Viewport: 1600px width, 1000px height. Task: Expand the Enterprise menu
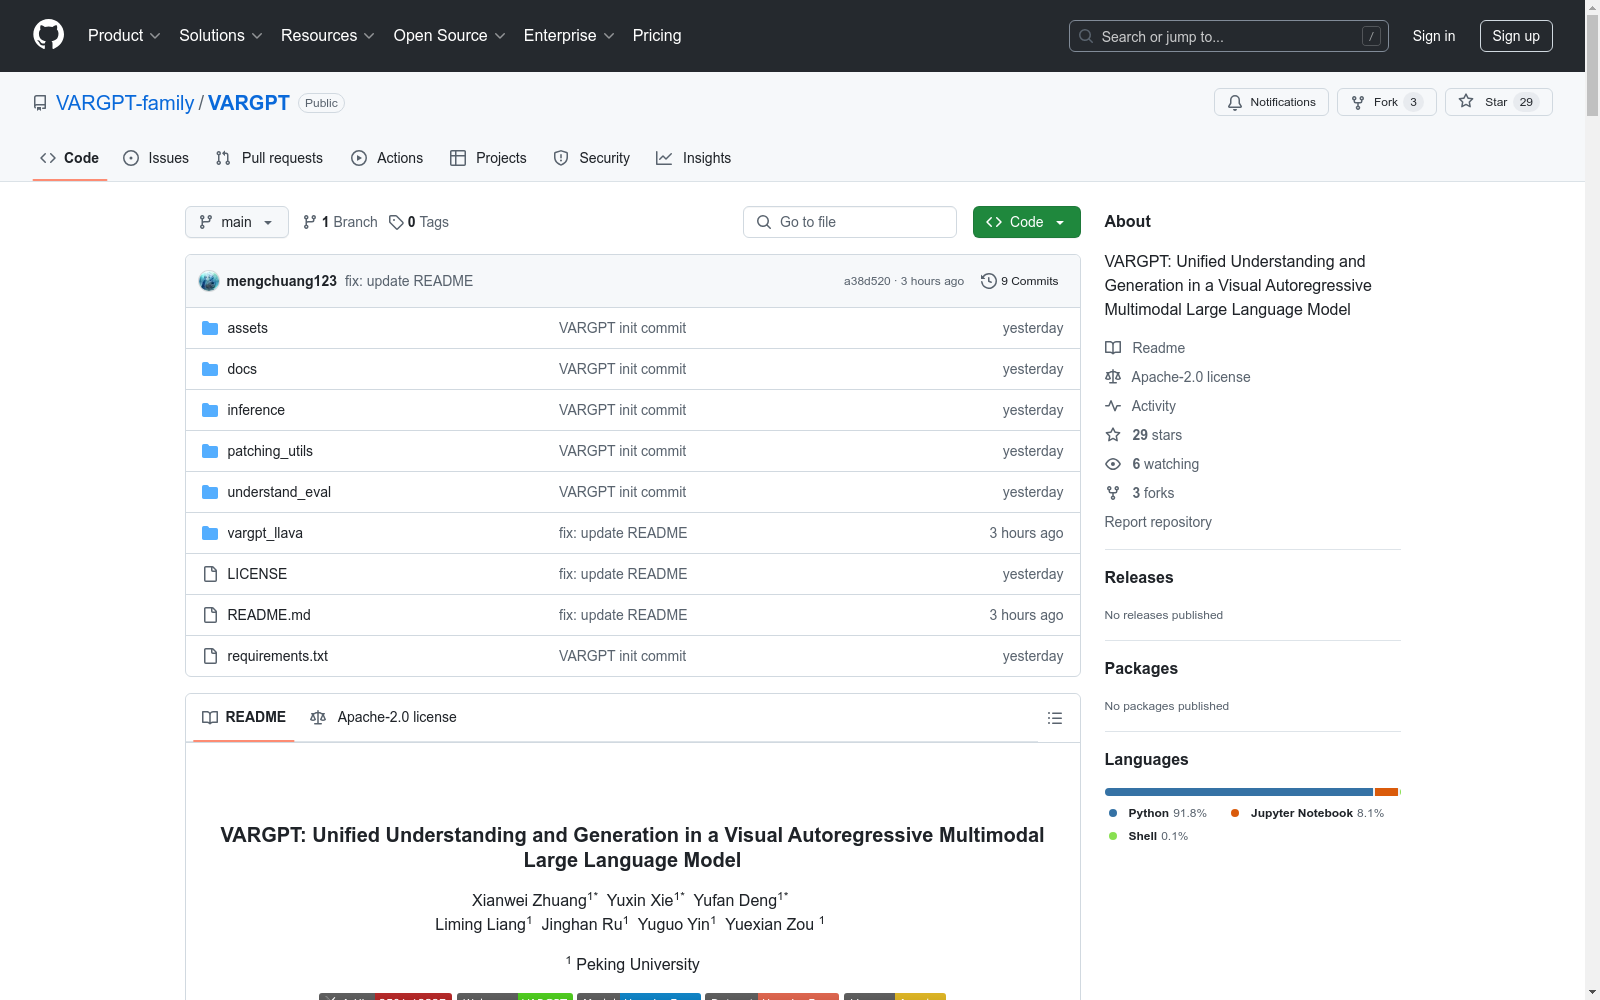click(569, 35)
